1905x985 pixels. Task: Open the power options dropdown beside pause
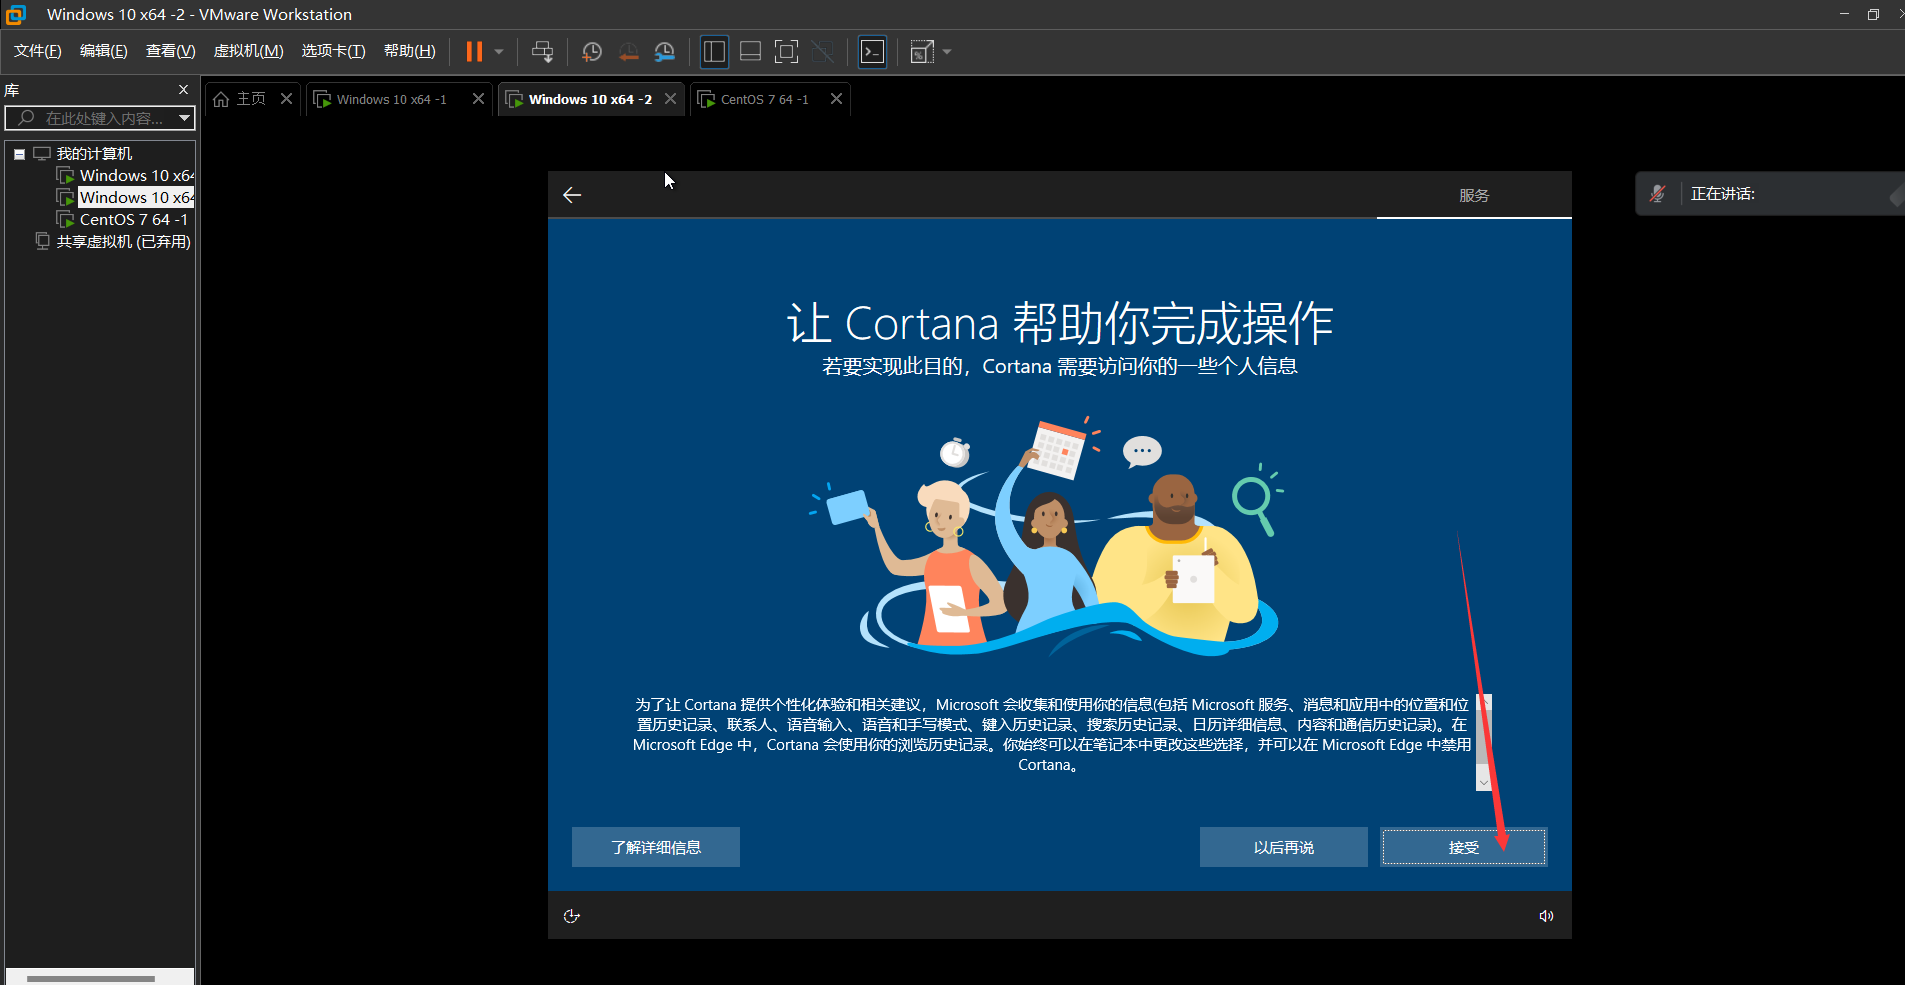499,52
